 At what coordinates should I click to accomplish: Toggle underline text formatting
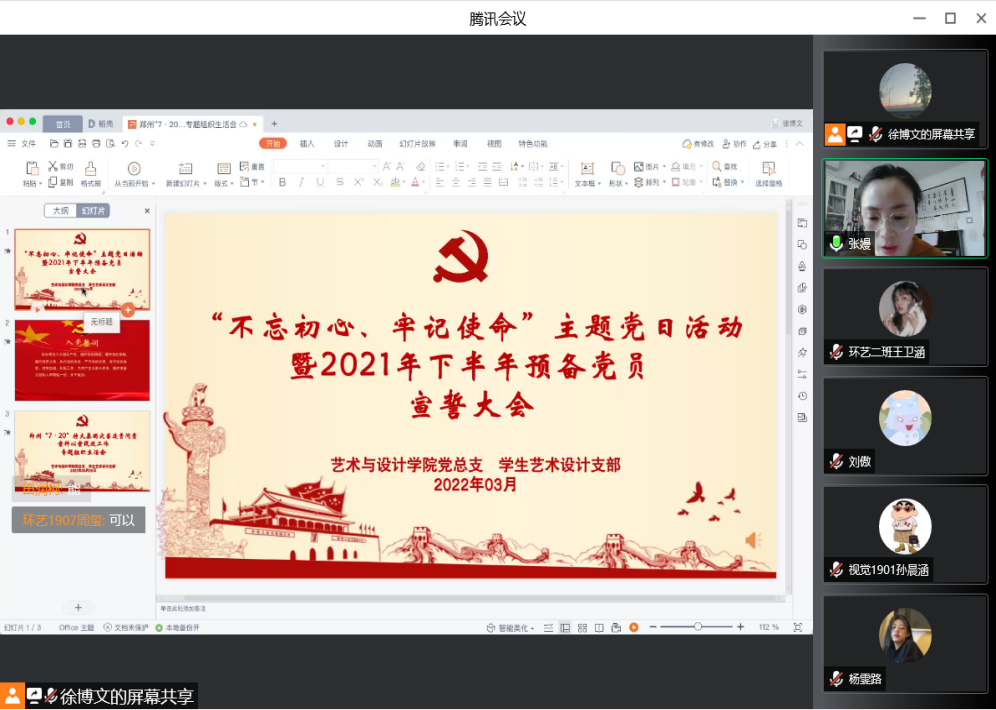(x=320, y=182)
